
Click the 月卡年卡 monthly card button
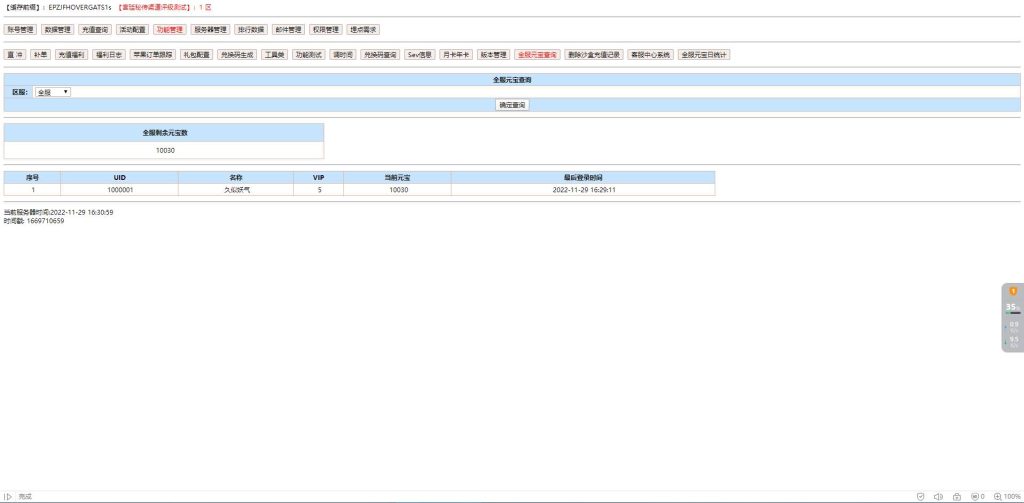[455, 55]
